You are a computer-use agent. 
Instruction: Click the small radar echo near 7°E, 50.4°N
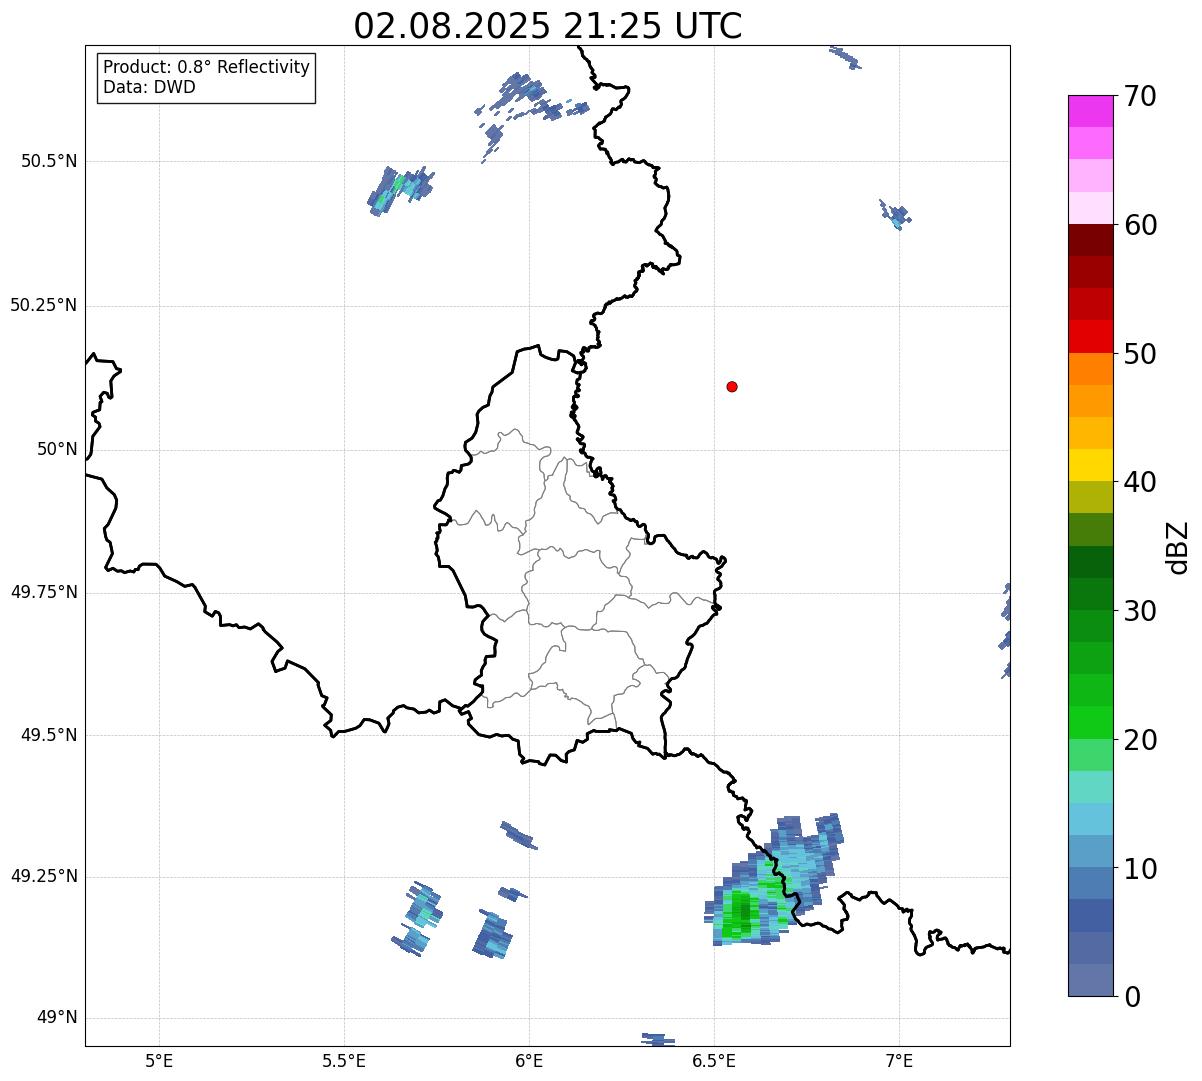[897, 215]
